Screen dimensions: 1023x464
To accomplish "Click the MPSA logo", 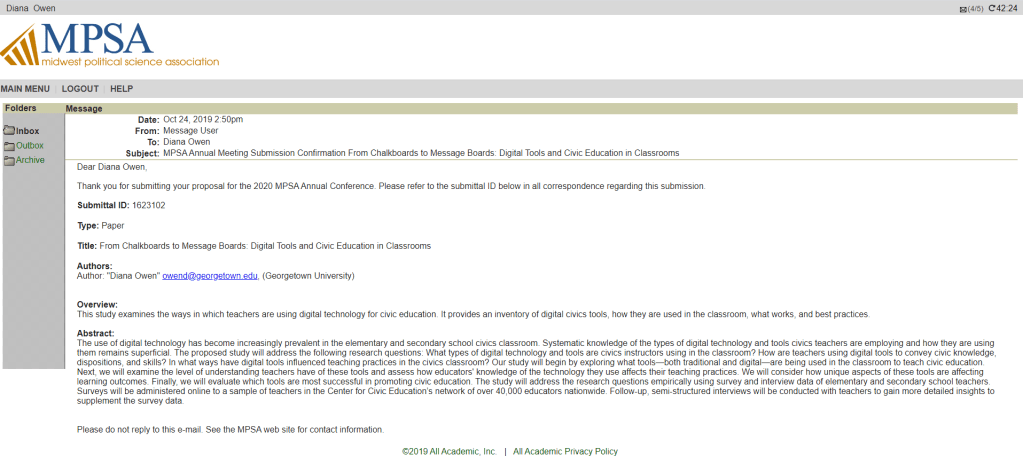I will pyautogui.click(x=110, y=45).
